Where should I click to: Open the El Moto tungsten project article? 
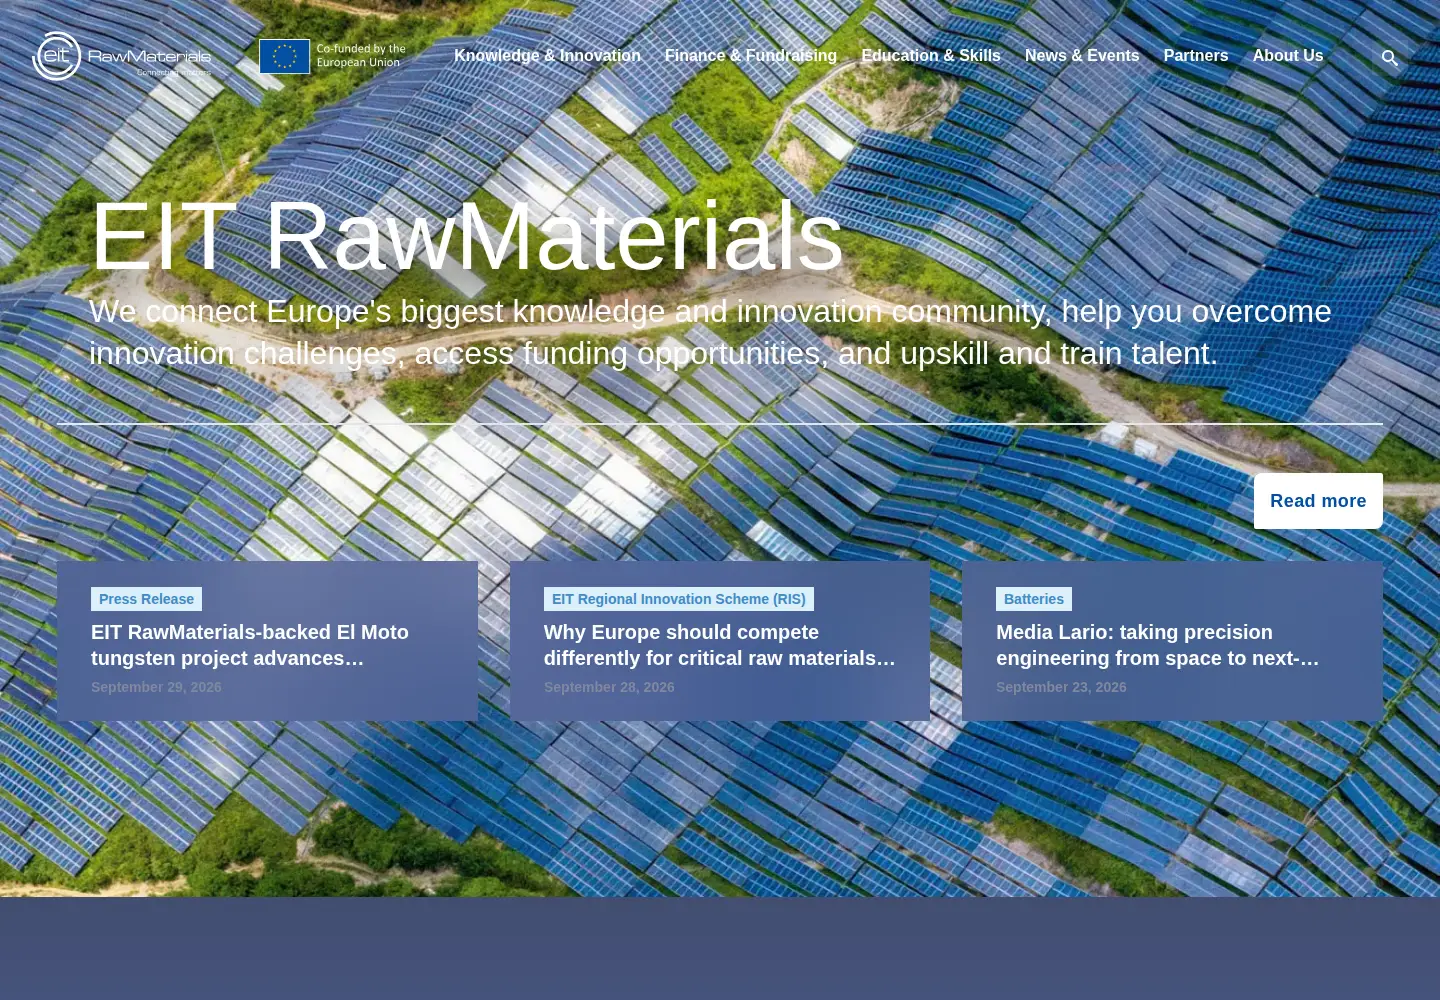coord(250,645)
